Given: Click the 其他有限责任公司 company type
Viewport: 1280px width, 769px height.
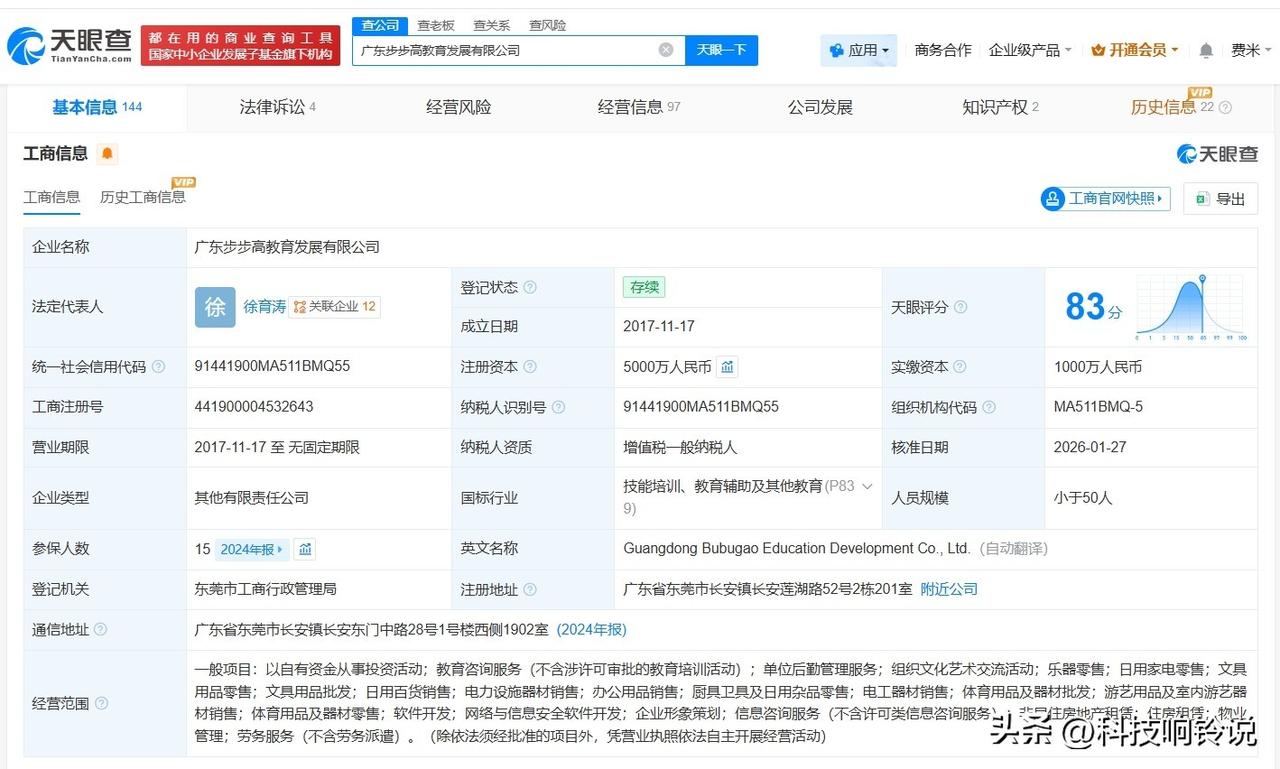Looking at the screenshot, I should [x=252, y=497].
